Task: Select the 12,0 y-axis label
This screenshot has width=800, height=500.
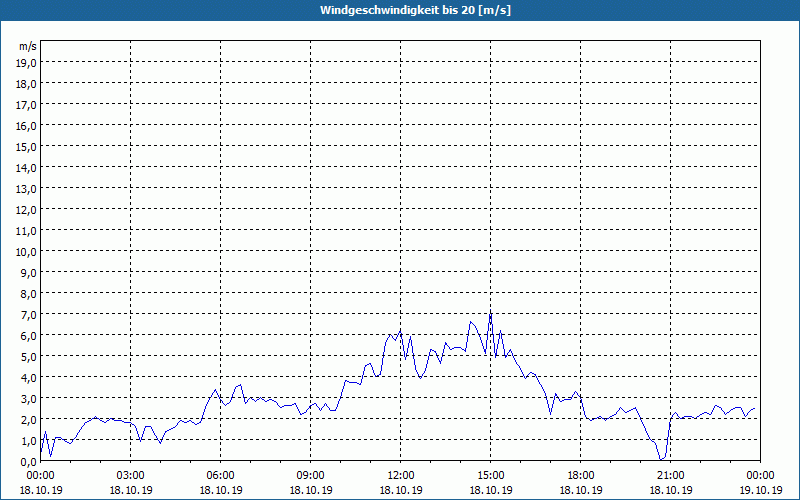Action: (x=28, y=210)
